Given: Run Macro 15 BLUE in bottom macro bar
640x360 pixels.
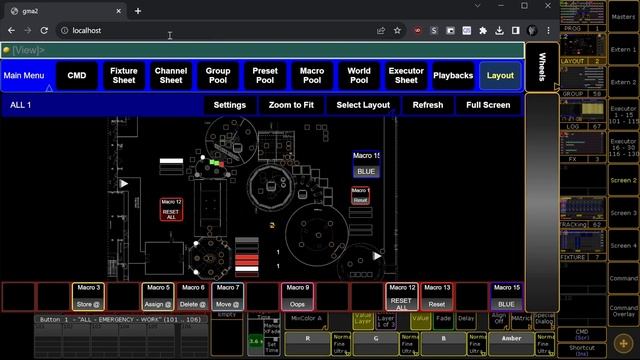Looking at the screenshot, I should point(506,296).
